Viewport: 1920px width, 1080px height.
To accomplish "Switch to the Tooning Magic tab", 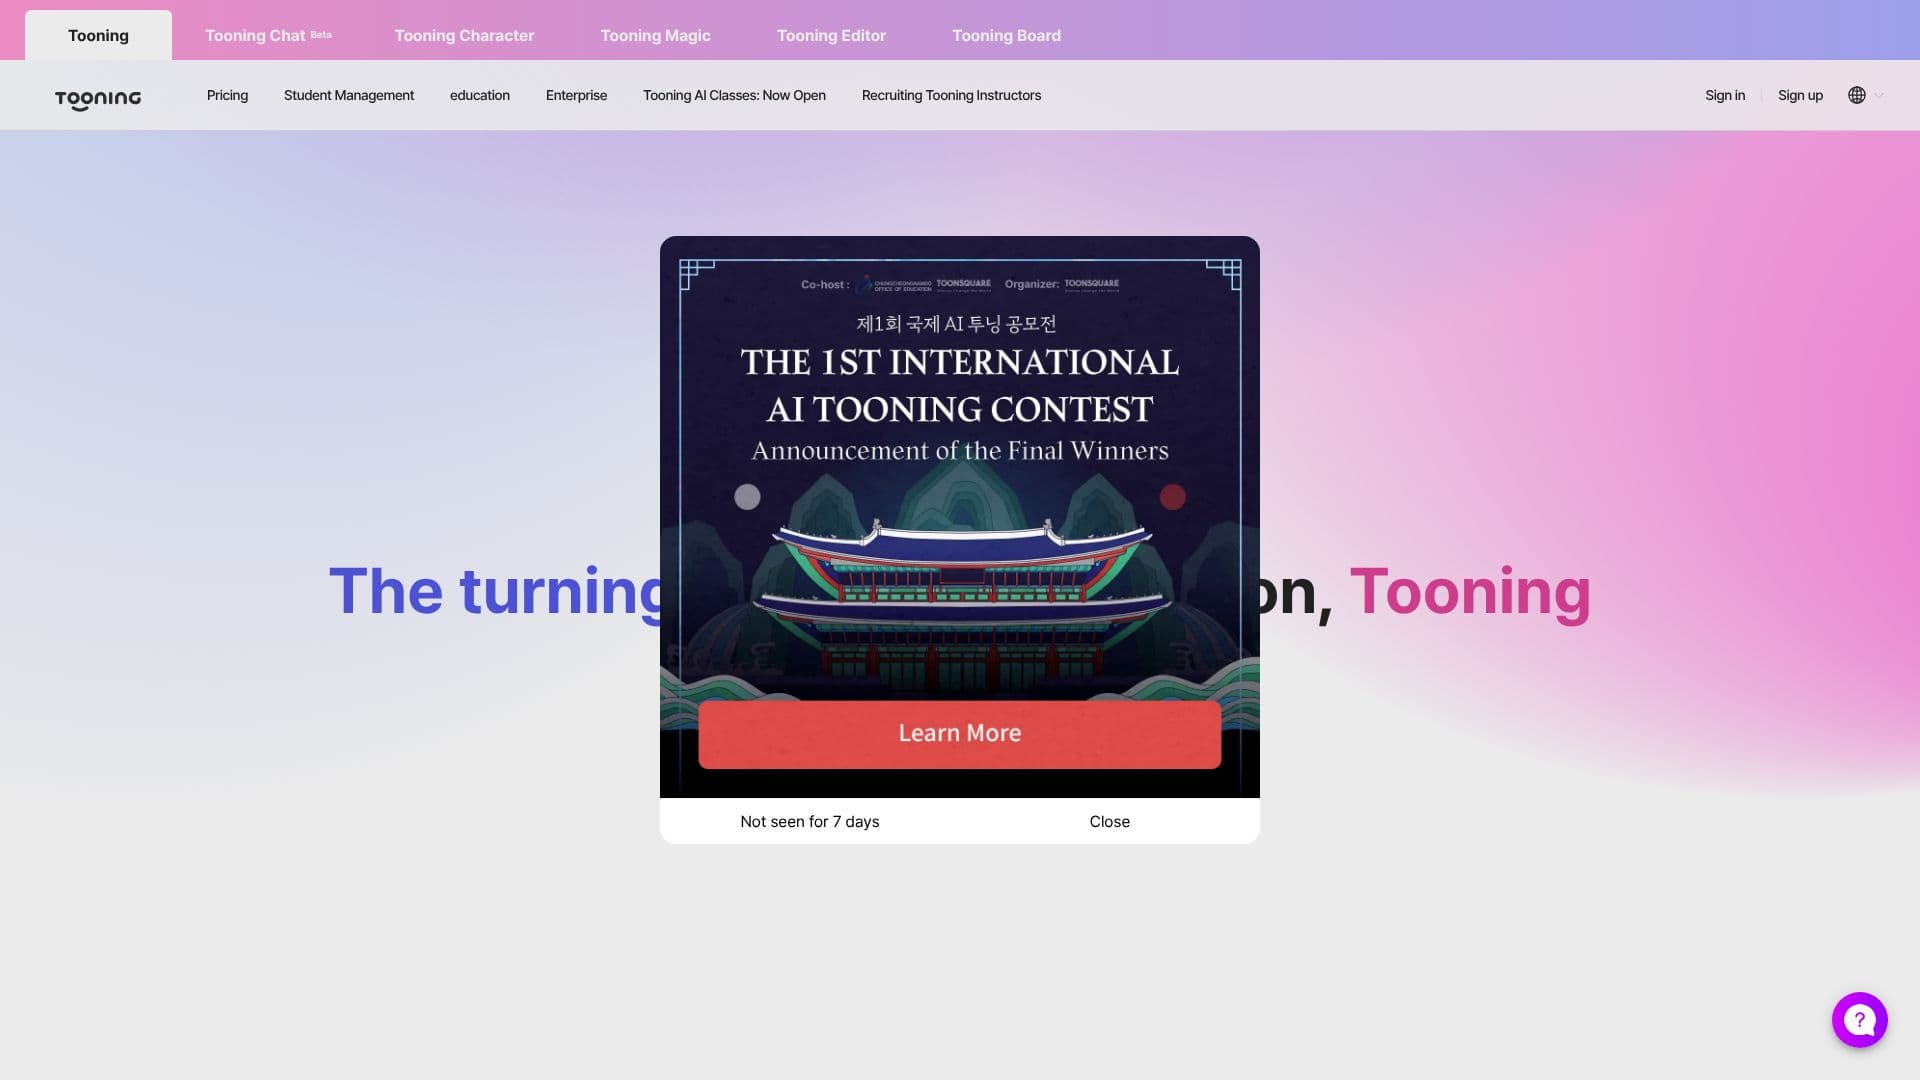I will [x=655, y=35].
